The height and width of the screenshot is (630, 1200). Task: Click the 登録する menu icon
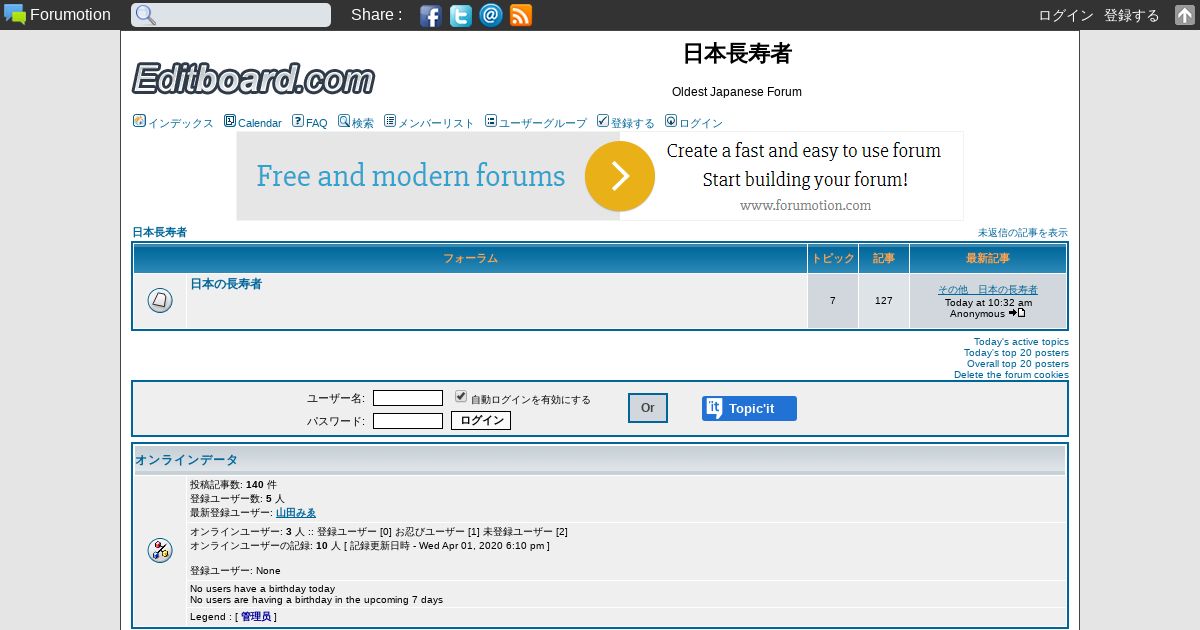(x=603, y=121)
